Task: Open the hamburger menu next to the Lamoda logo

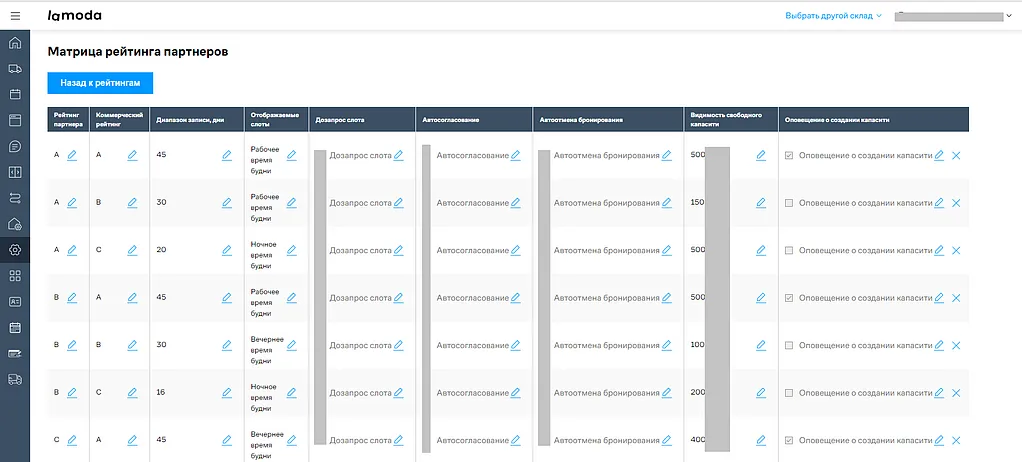Action: point(15,16)
